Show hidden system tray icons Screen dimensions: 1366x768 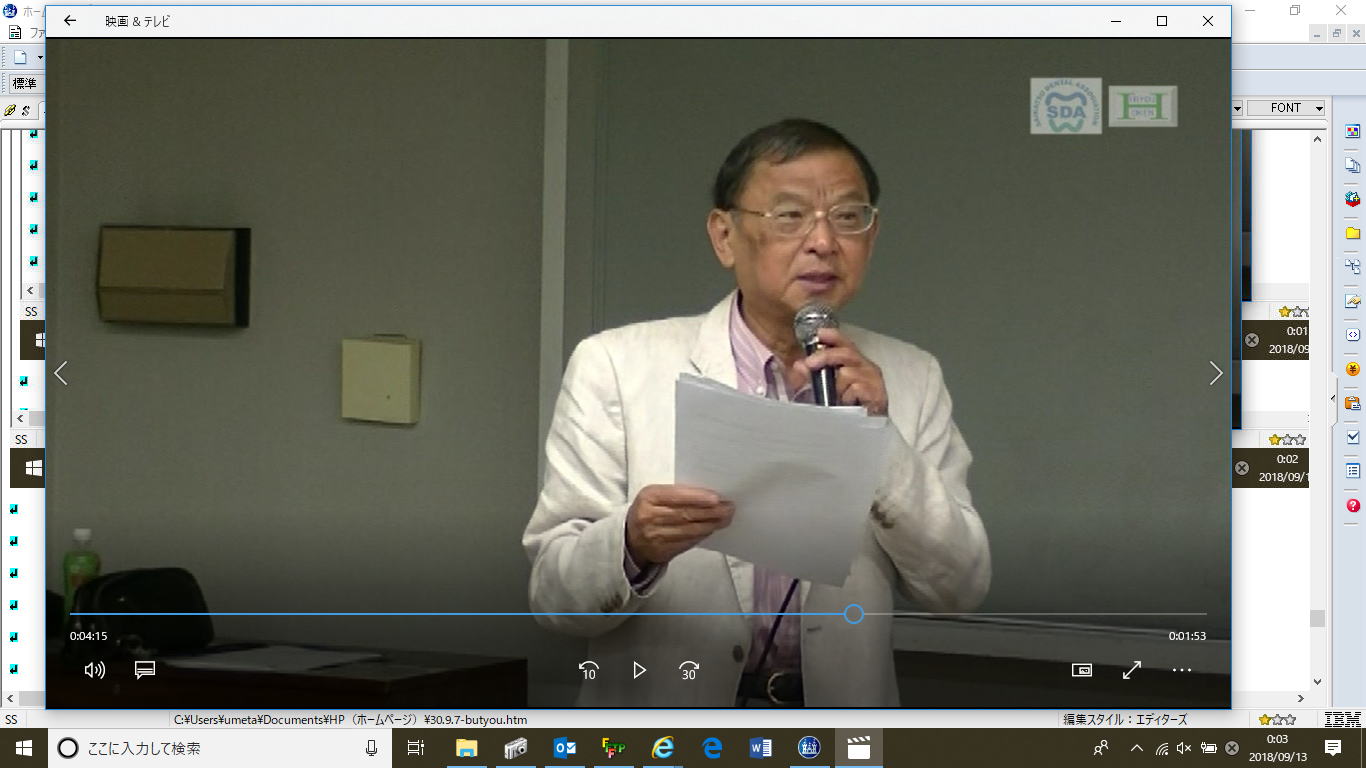[x=1136, y=748]
